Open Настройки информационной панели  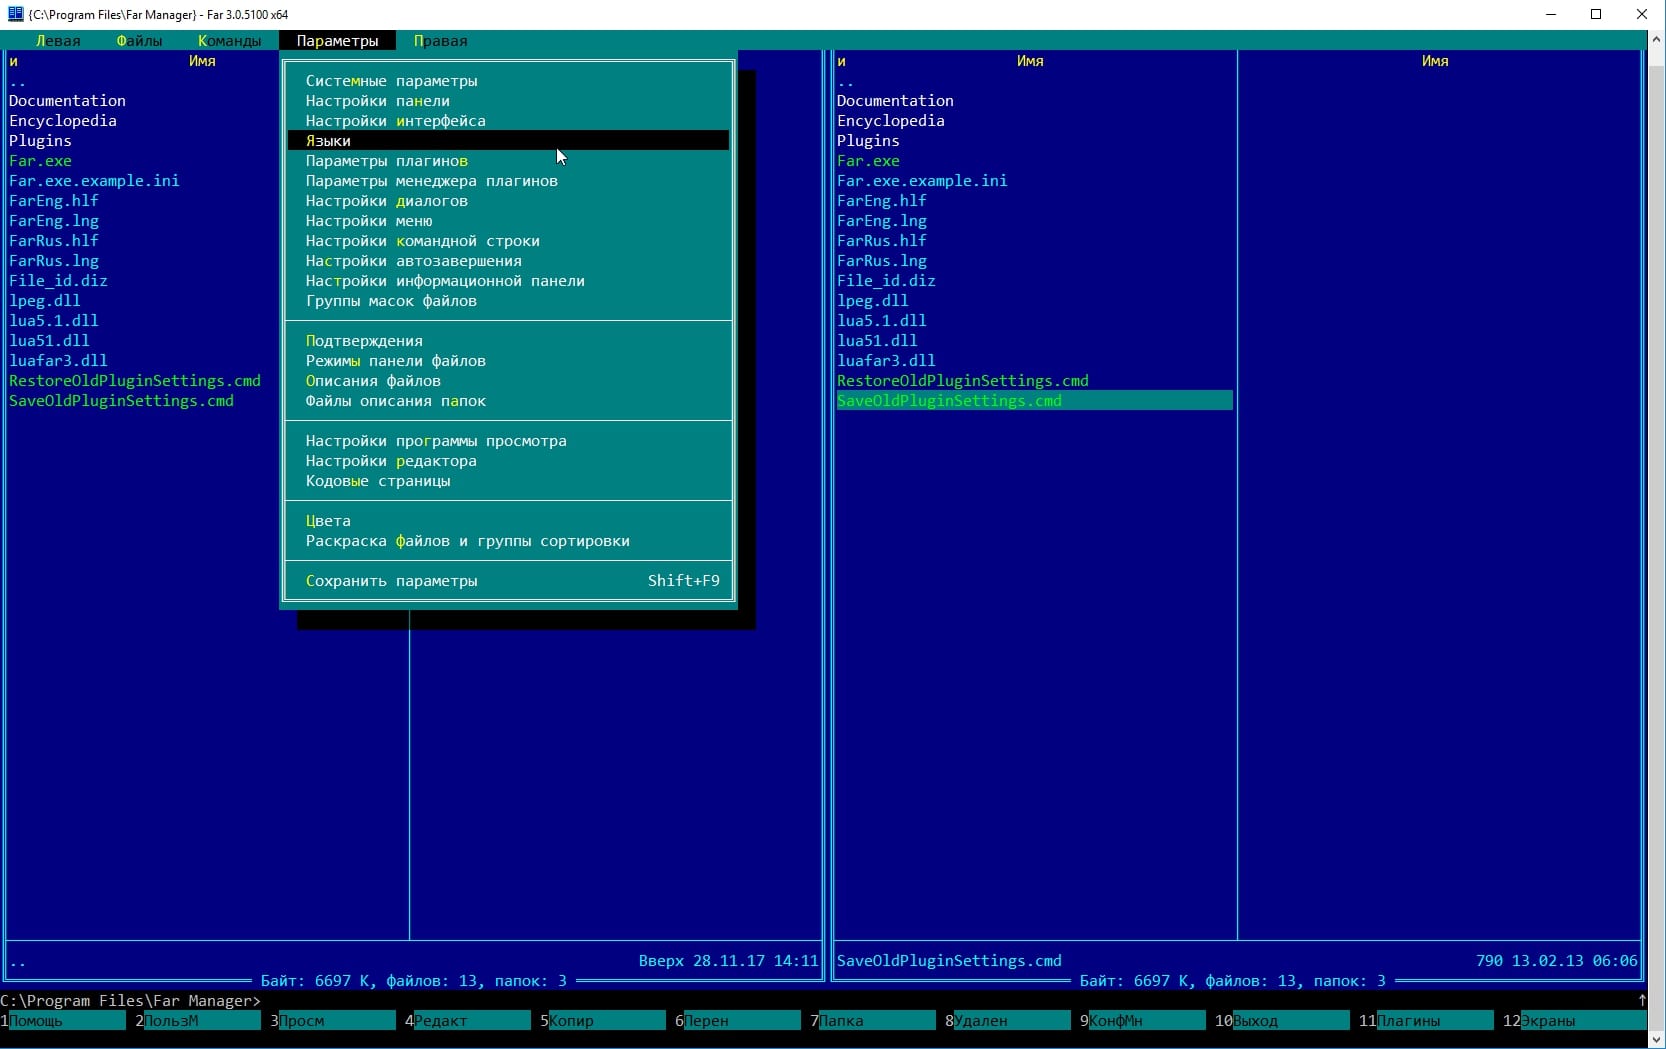click(508, 281)
